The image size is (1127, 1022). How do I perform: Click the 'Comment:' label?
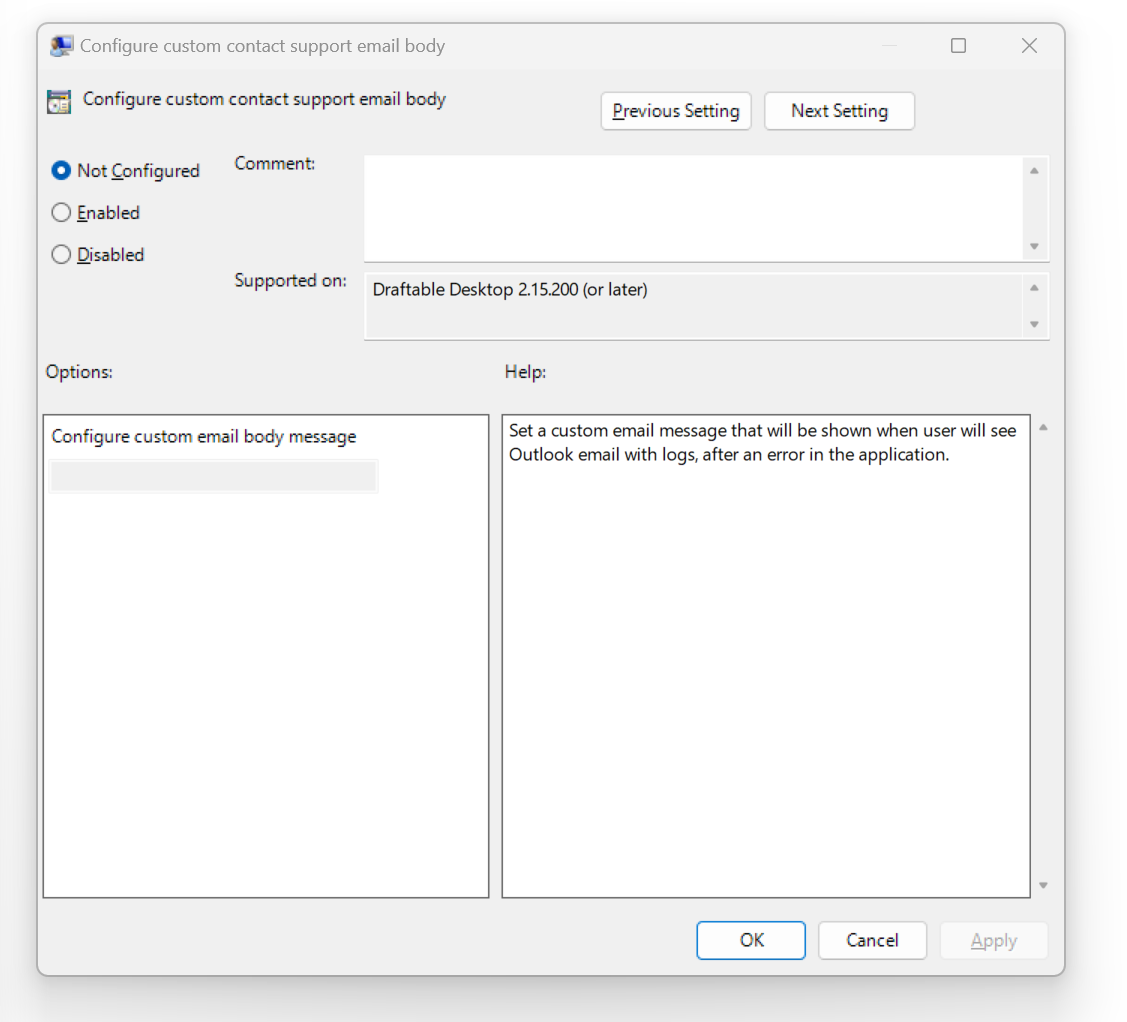coord(275,163)
